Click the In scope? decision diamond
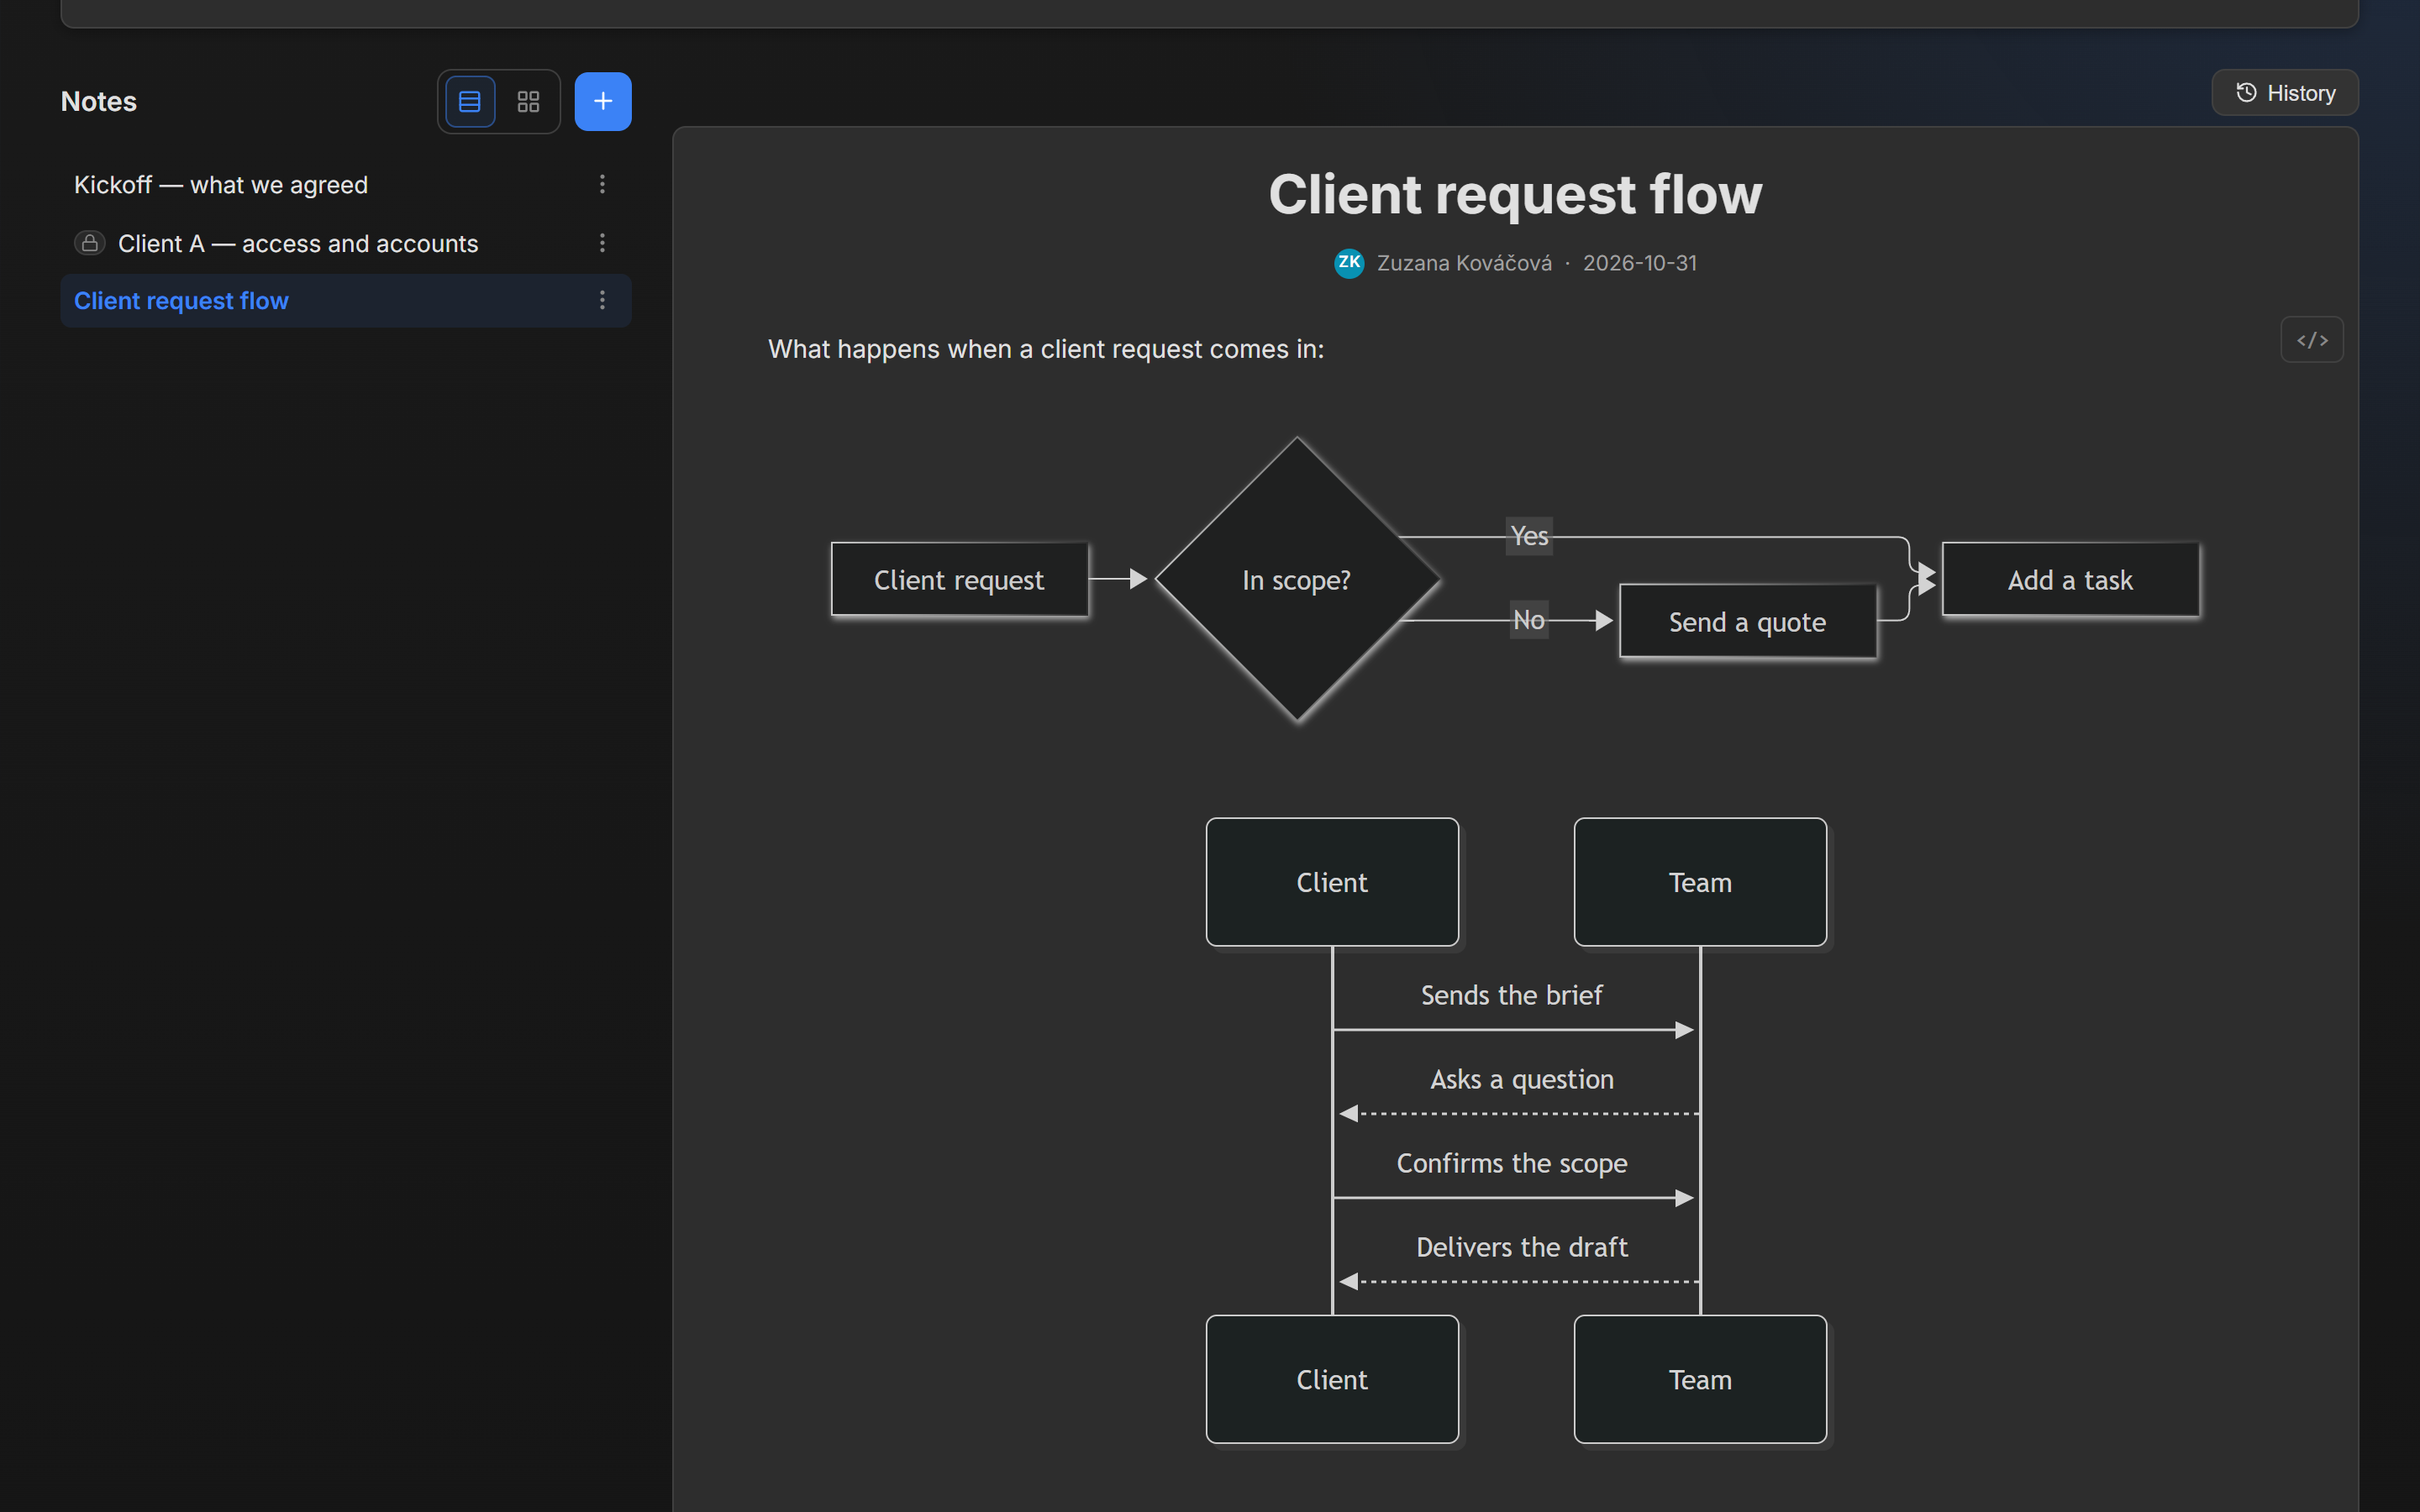The width and height of the screenshot is (2420, 1512). 1297,580
